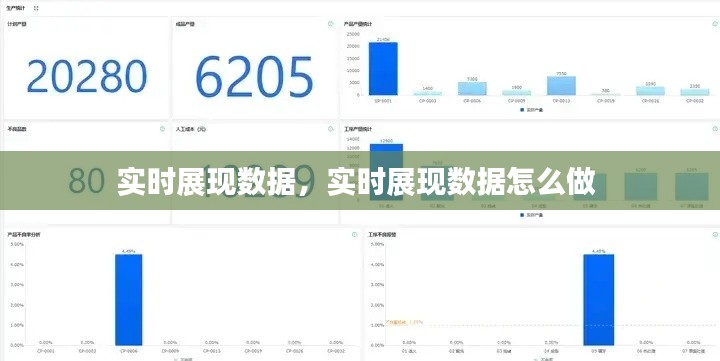The height and width of the screenshot is (361, 720).
Task: Click the 成品产量 card title
Action: click(185, 24)
